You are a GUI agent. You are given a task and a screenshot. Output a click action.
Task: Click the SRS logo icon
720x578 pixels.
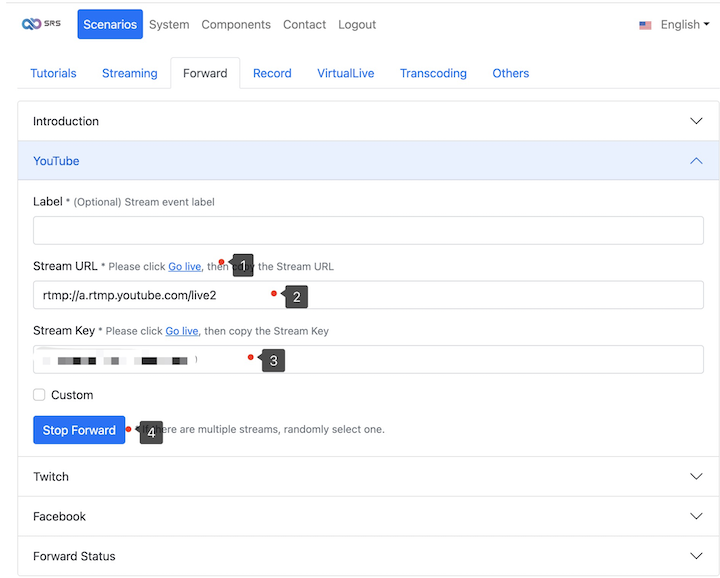coord(41,24)
